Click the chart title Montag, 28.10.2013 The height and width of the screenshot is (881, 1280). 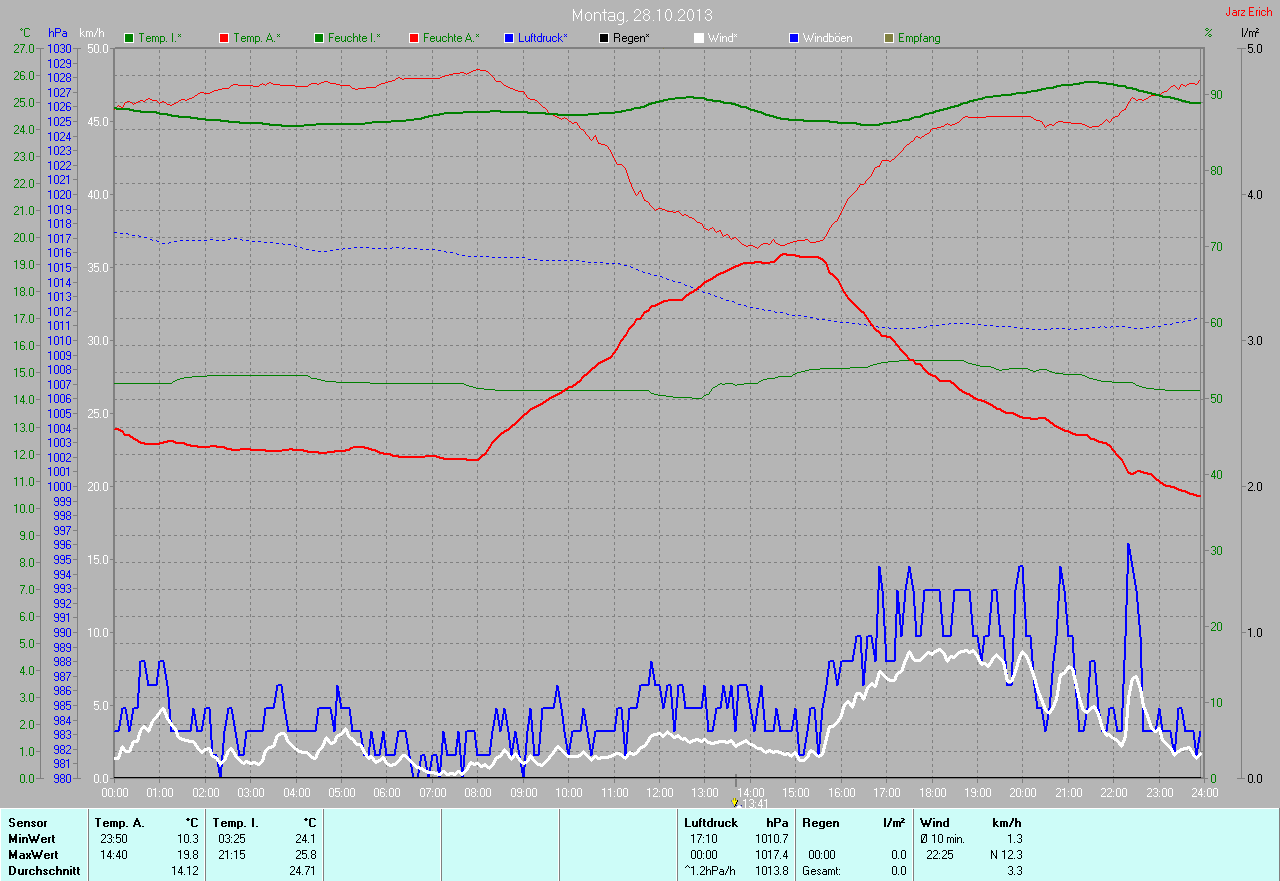(640, 15)
